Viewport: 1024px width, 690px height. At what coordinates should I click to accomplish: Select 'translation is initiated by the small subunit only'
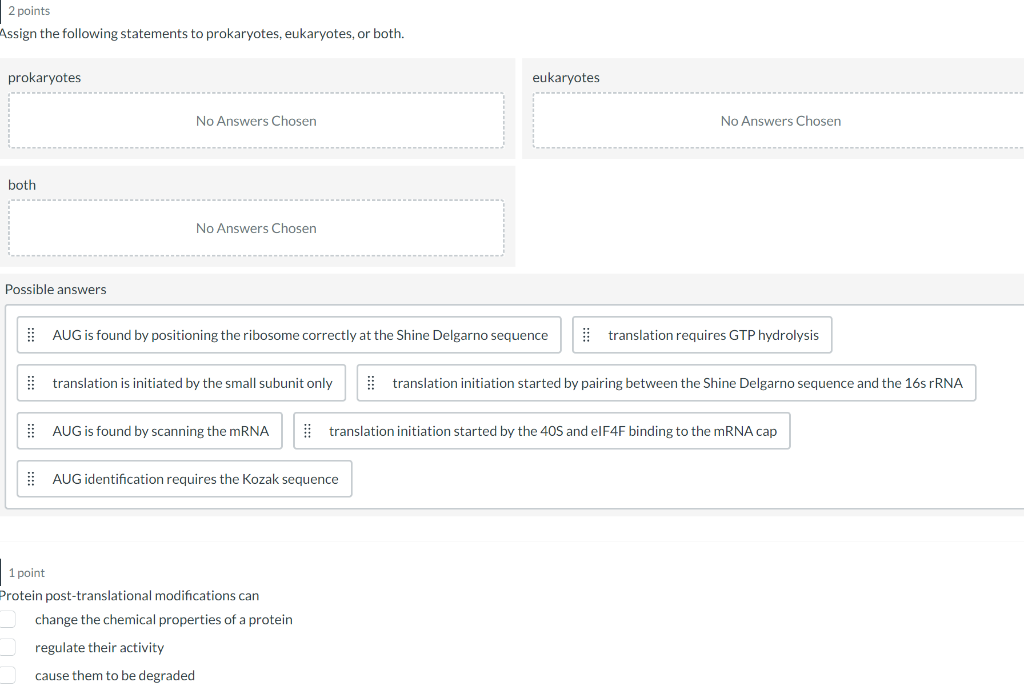coord(192,383)
